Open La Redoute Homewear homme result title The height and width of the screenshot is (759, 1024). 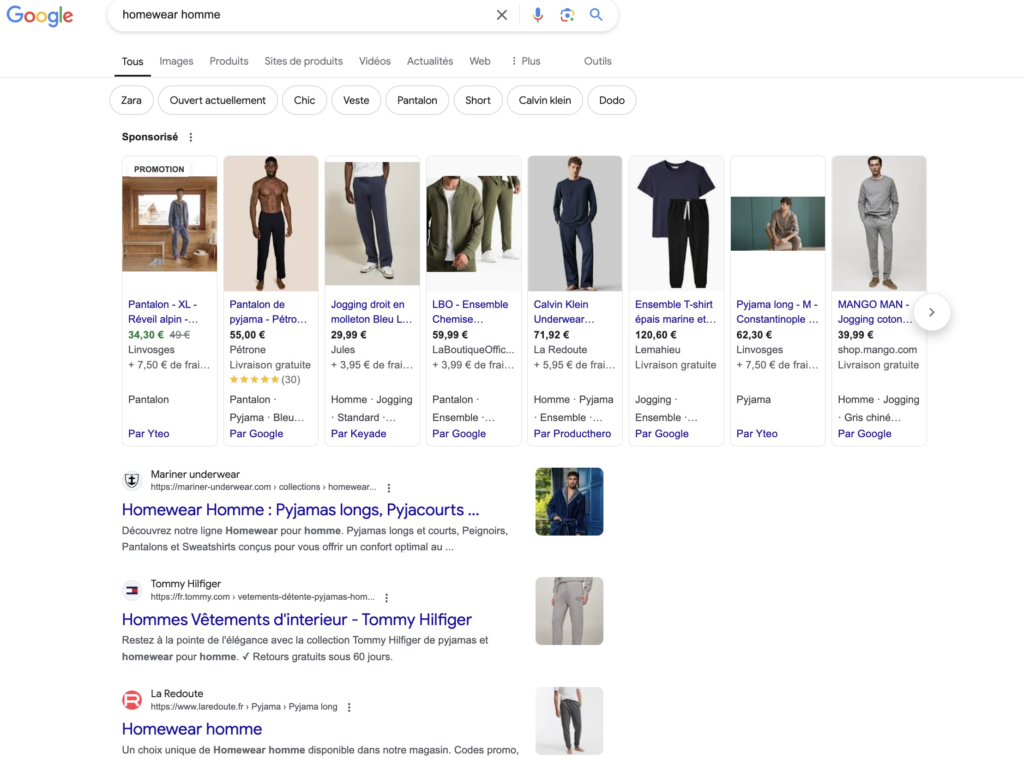click(x=192, y=729)
